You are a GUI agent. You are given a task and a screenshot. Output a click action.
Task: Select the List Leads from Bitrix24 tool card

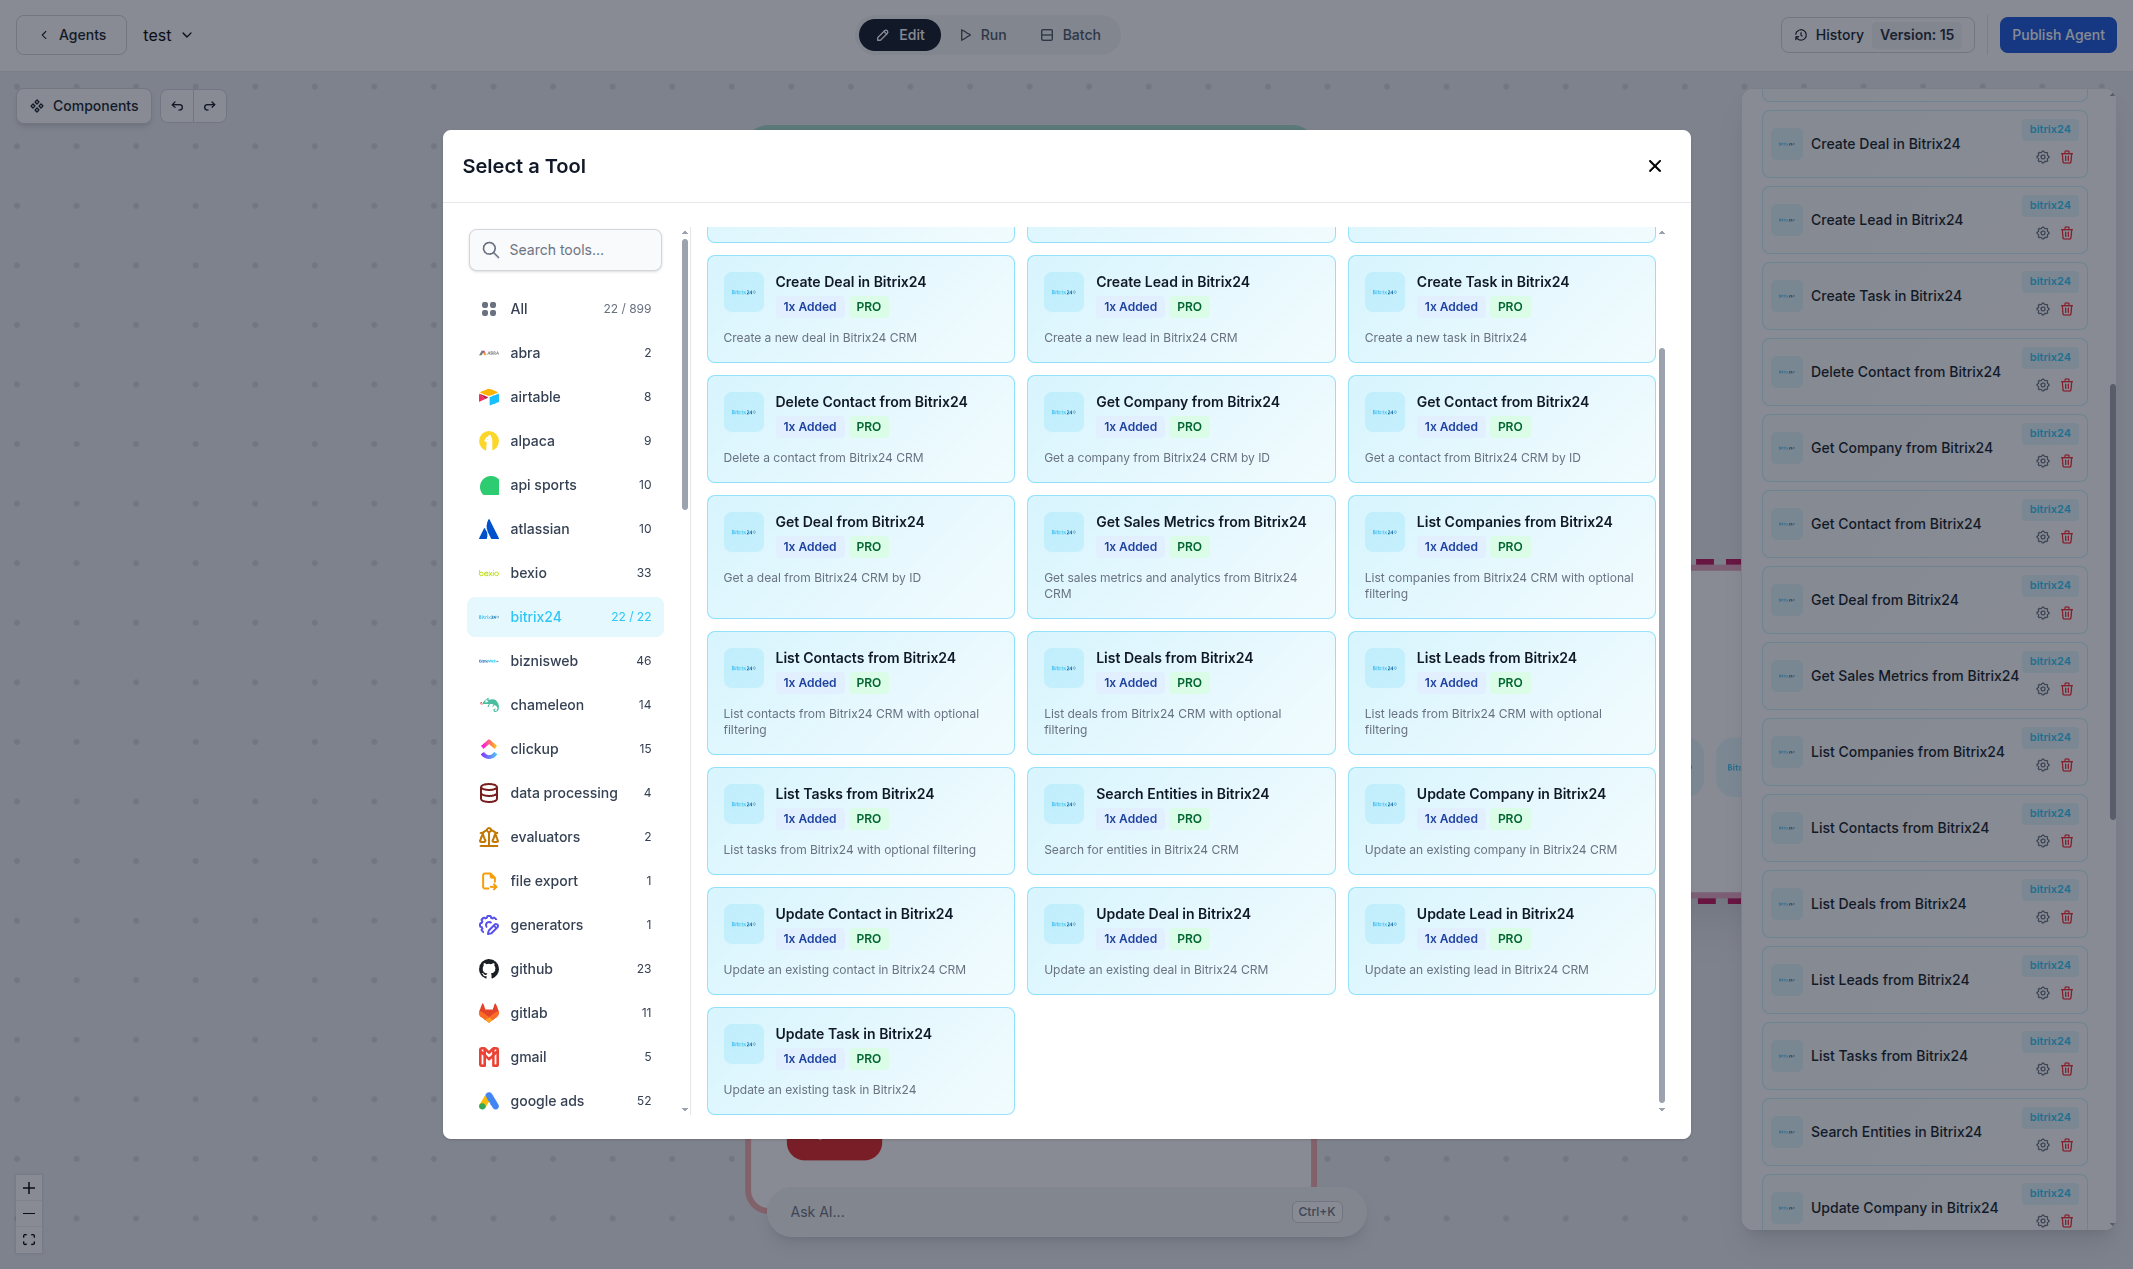click(1500, 693)
